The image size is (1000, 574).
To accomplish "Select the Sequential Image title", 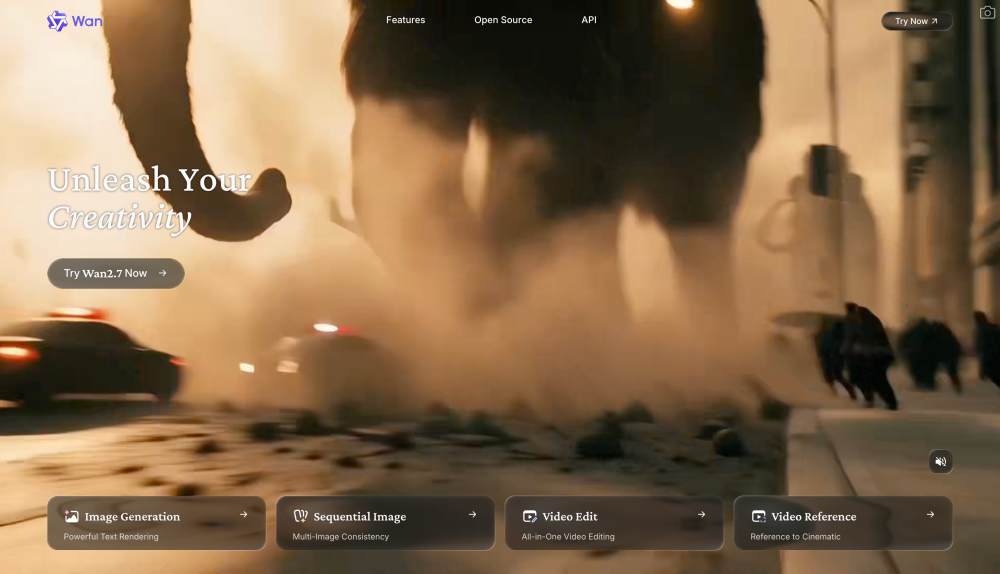I will [x=360, y=517].
